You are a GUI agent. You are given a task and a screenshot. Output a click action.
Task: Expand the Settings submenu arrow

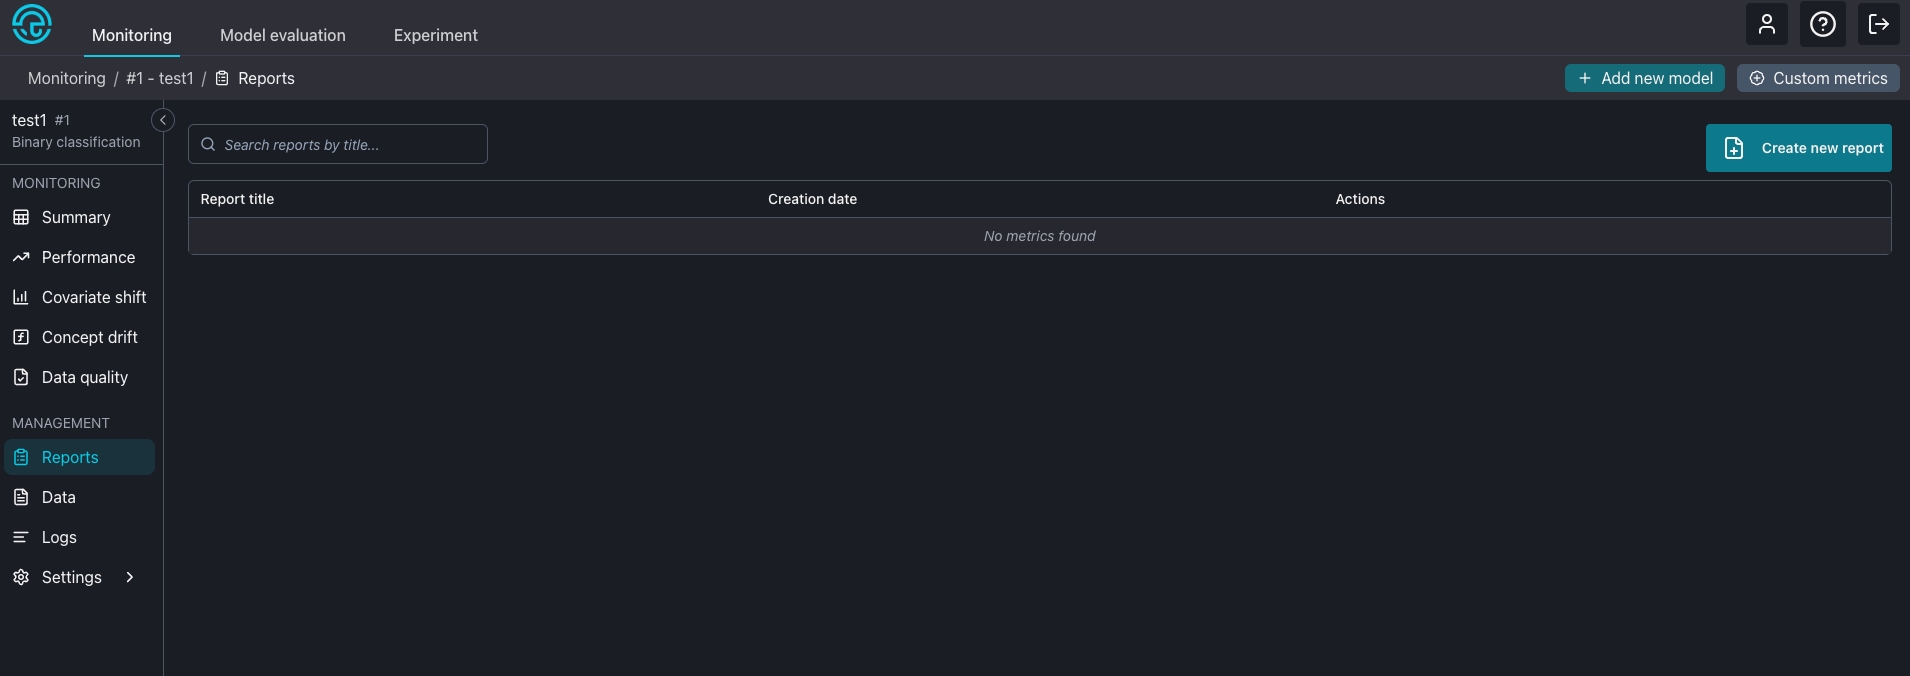[130, 577]
